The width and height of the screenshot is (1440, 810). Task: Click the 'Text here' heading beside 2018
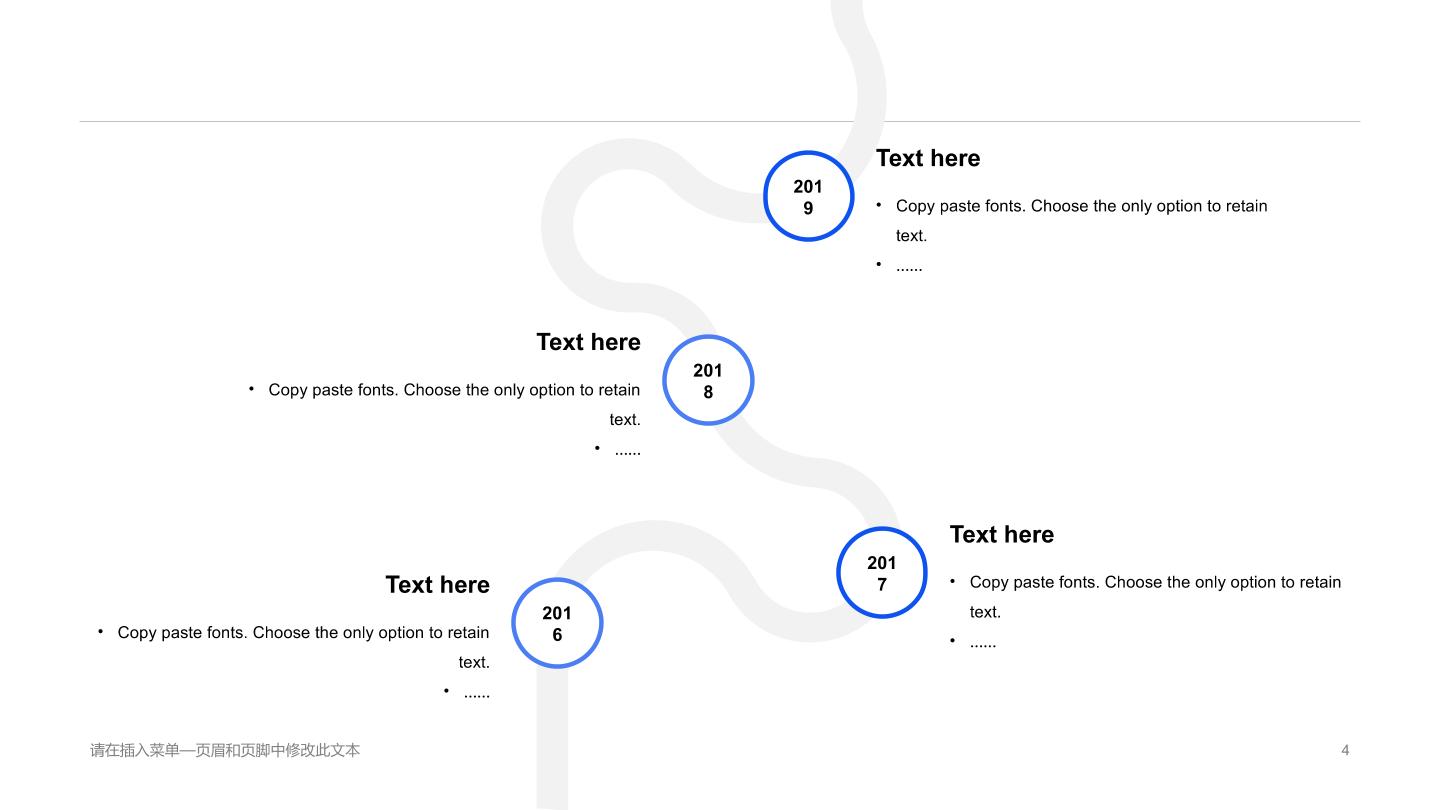588,342
